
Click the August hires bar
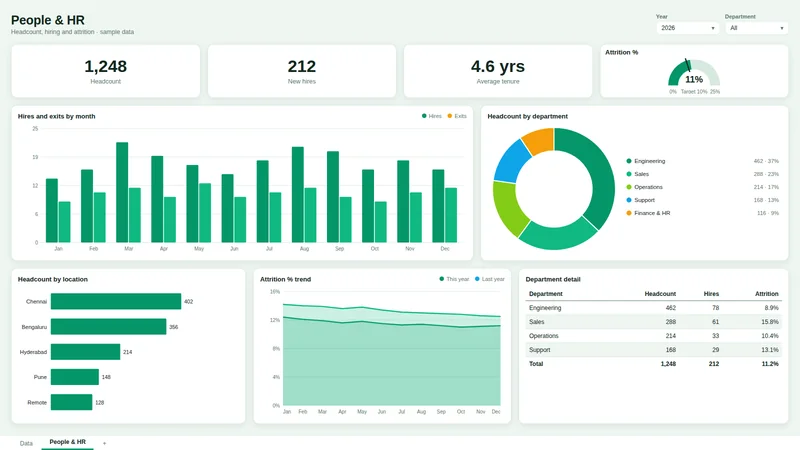coord(297,194)
